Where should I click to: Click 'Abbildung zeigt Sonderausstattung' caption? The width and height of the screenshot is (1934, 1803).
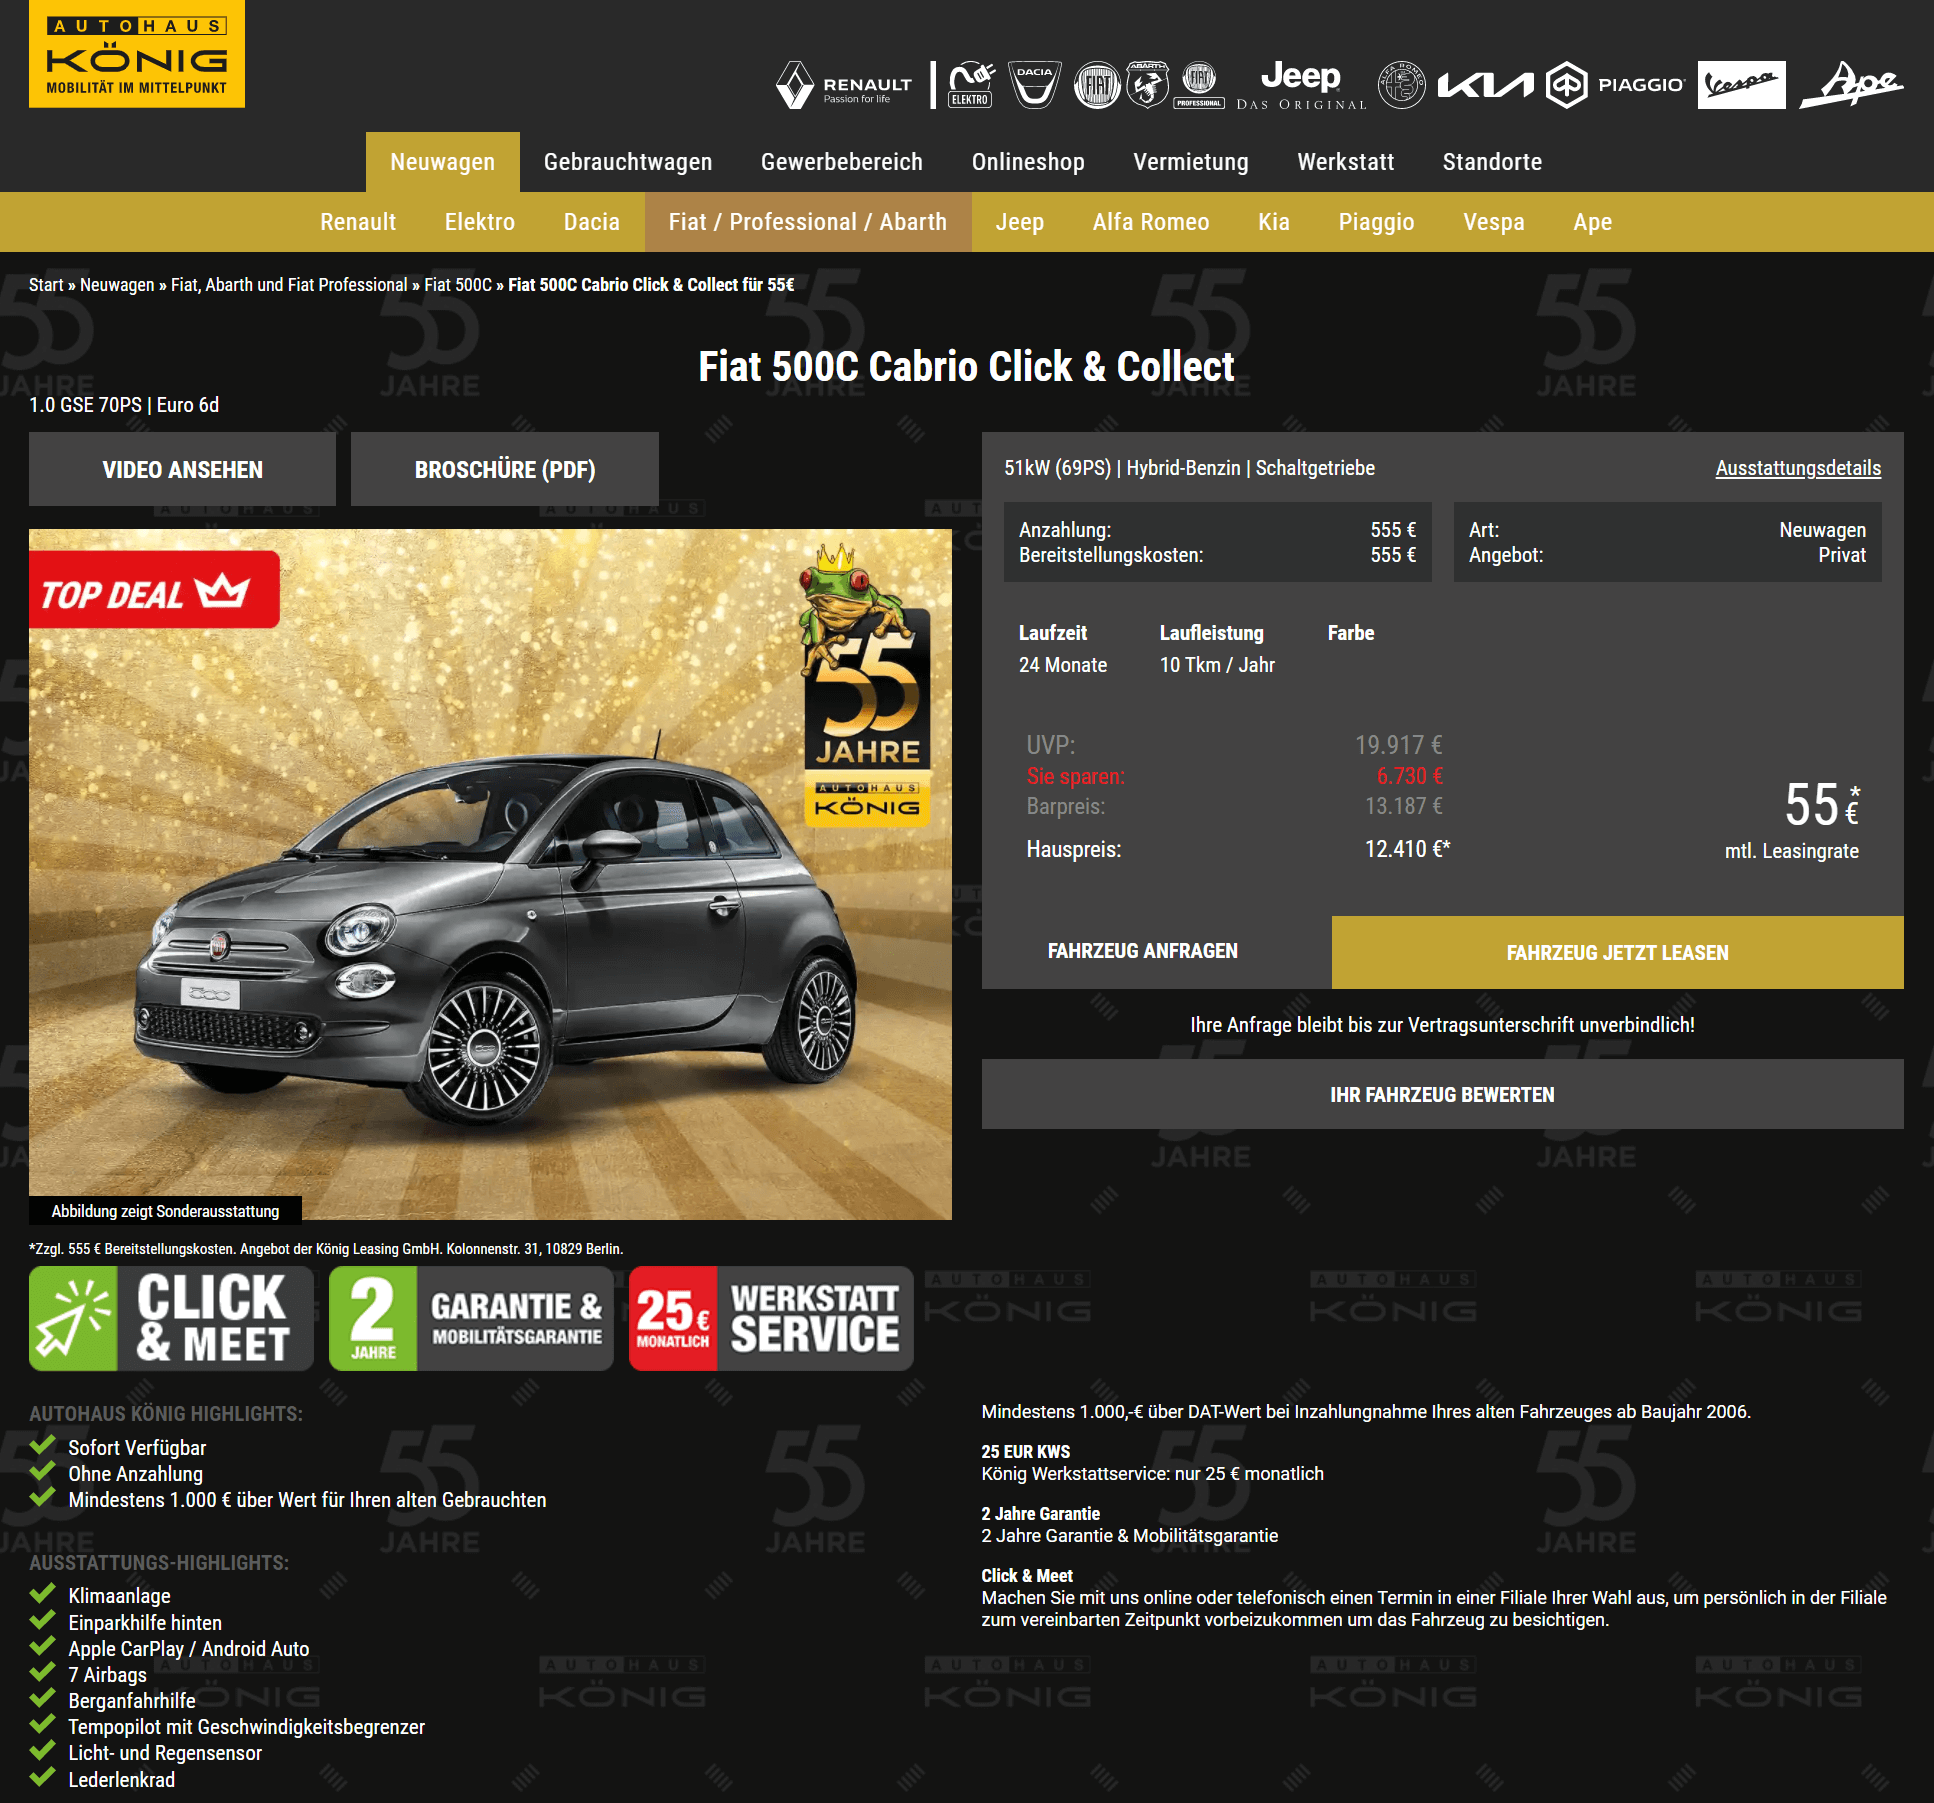(x=165, y=1211)
